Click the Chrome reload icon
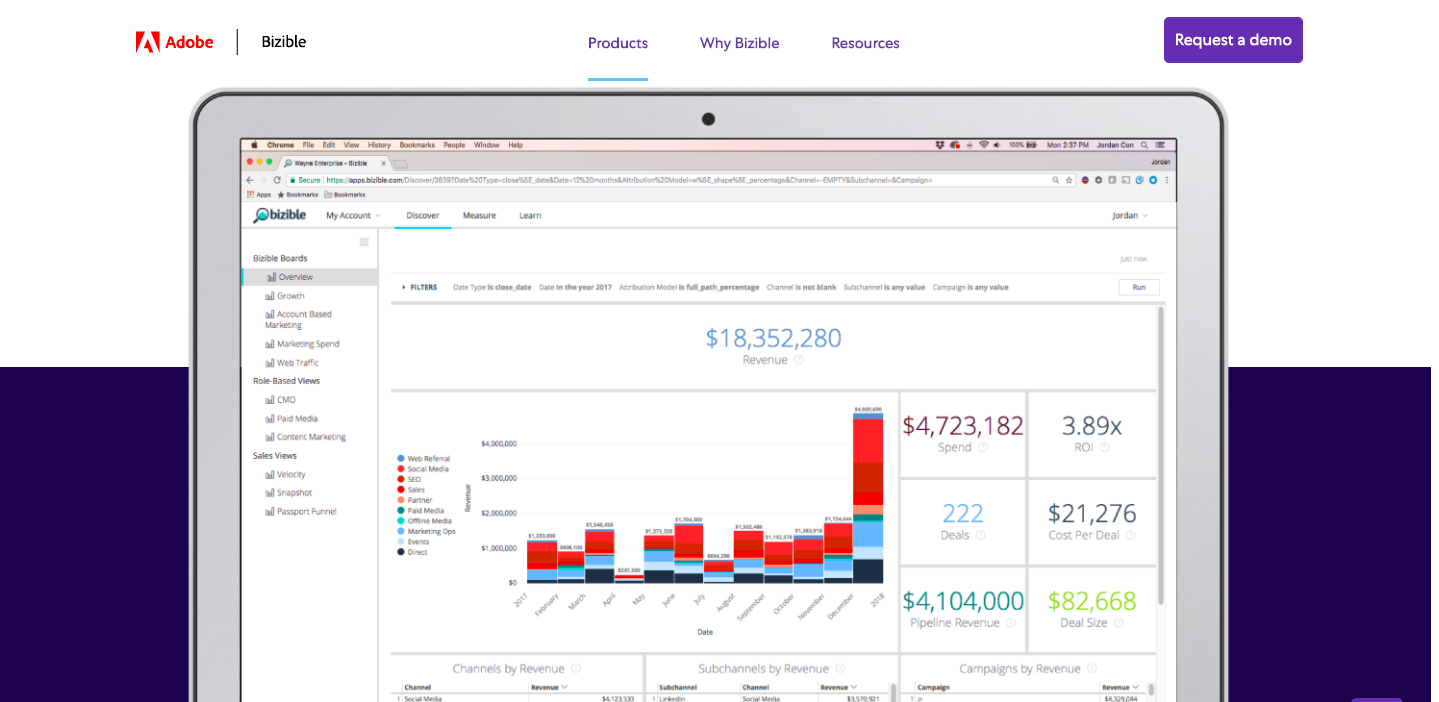The width and height of the screenshot is (1439, 702). pyautogui.click(x=277, y=180)
